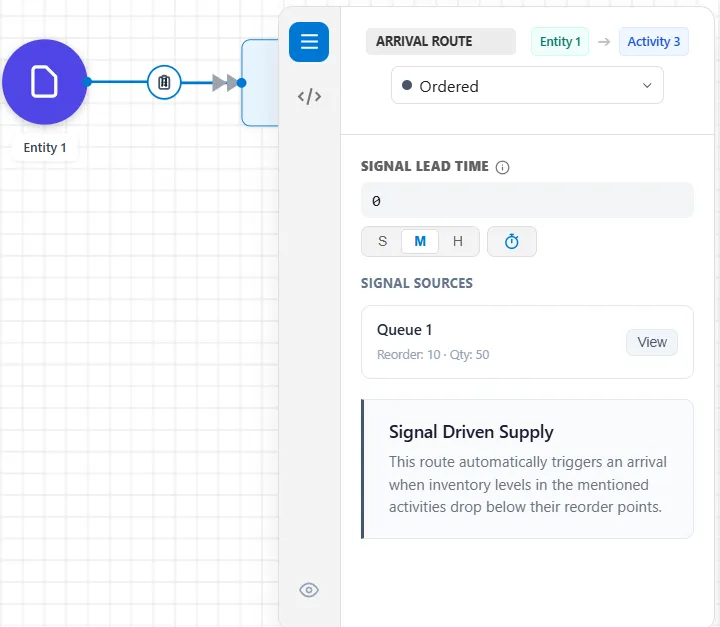Image resolution: width=720 pixels, height=627 pixels.
Task: Select the Entity 1 circle node
Action: (45, 82)
